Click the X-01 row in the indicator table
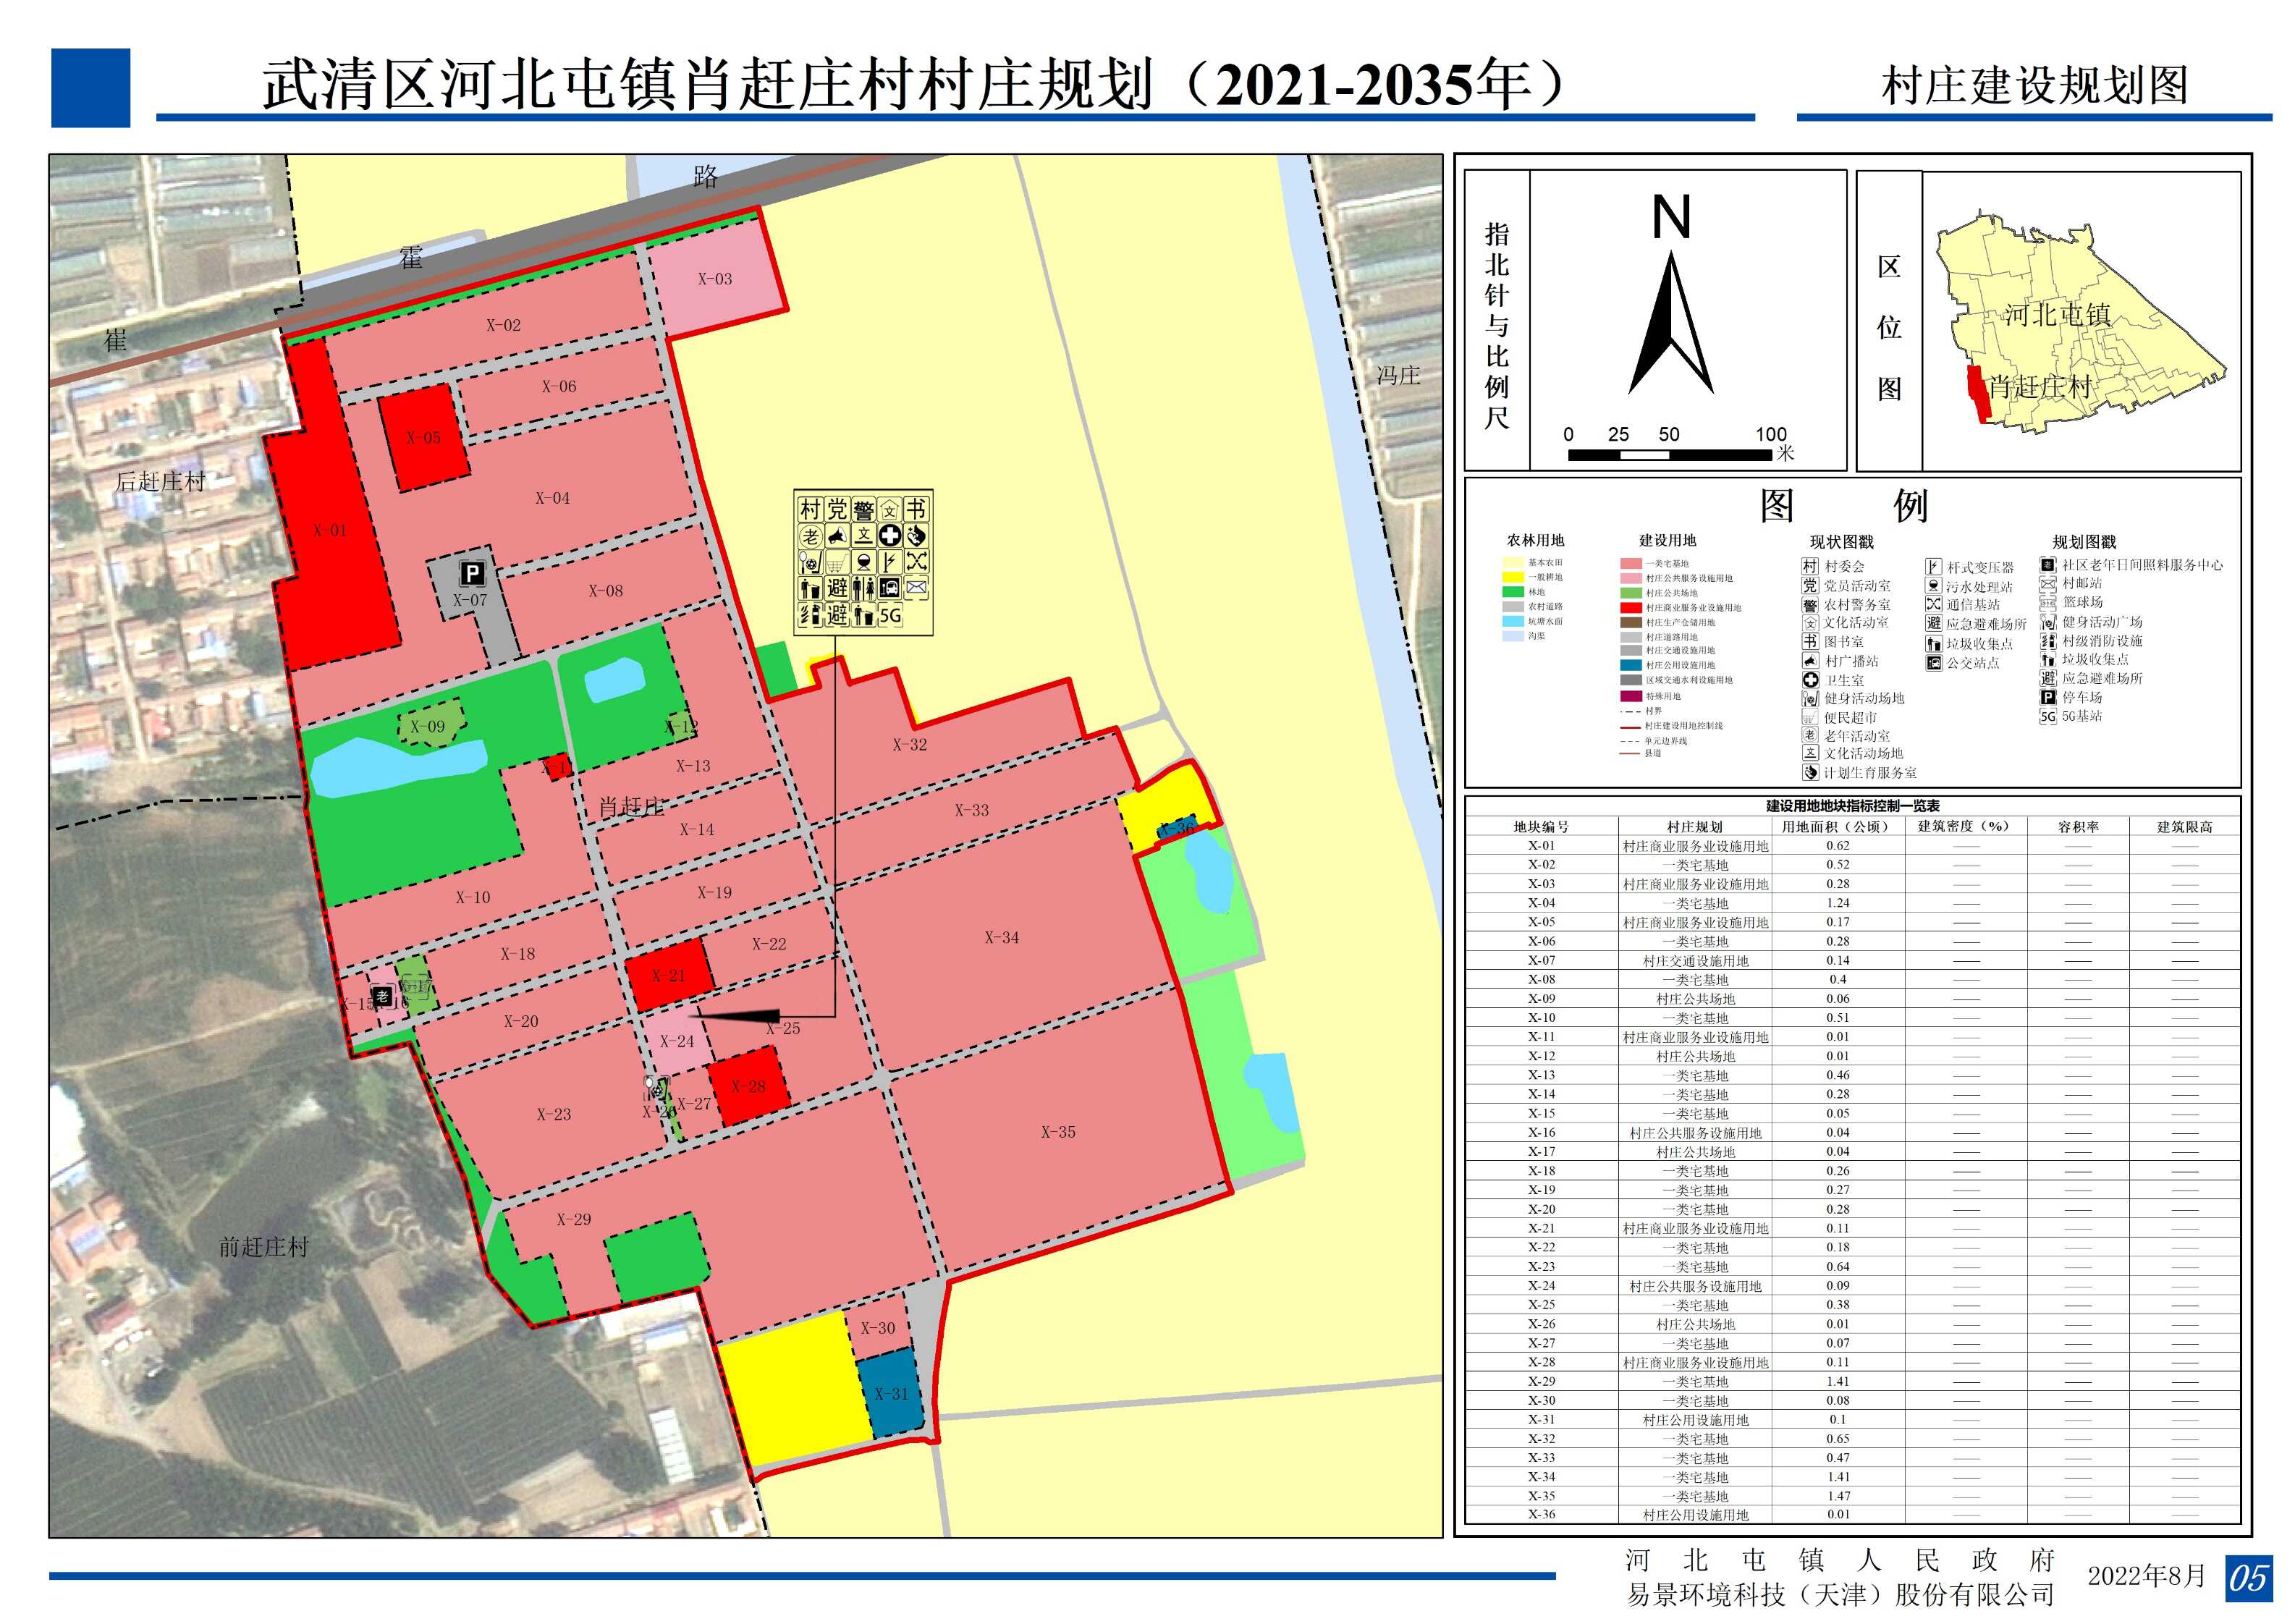Screen dimensions: 2295x1624 tap(1540, 846)
